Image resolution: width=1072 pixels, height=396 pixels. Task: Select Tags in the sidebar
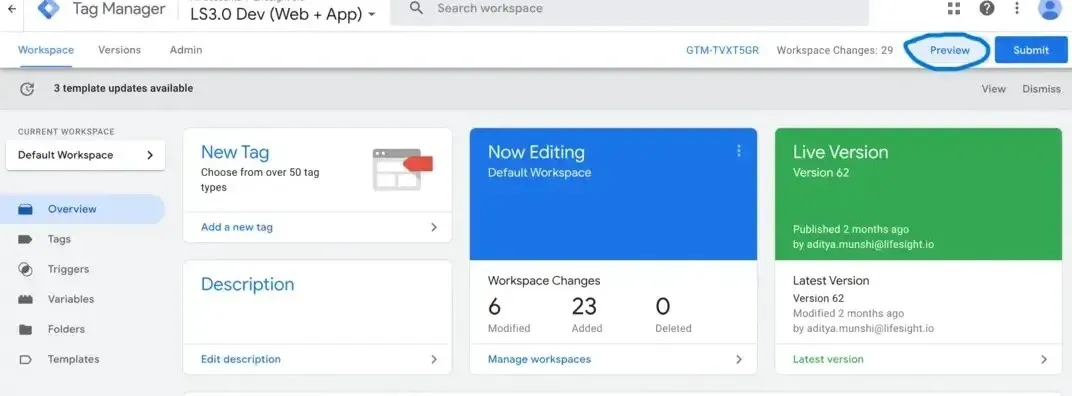(x=82, y=239)
